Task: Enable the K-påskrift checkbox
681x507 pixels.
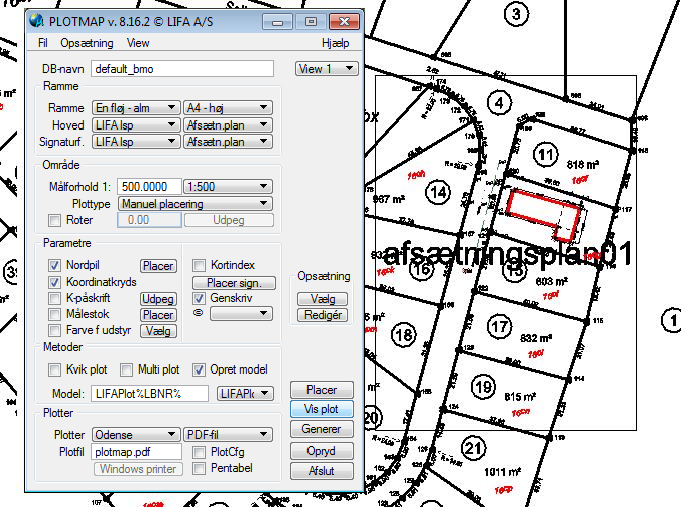Action: [54, 298]
